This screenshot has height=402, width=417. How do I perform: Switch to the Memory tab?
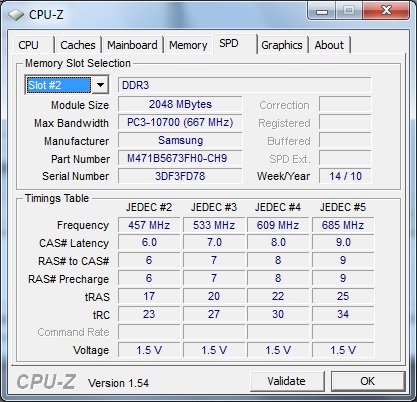[x=188, y=45]
